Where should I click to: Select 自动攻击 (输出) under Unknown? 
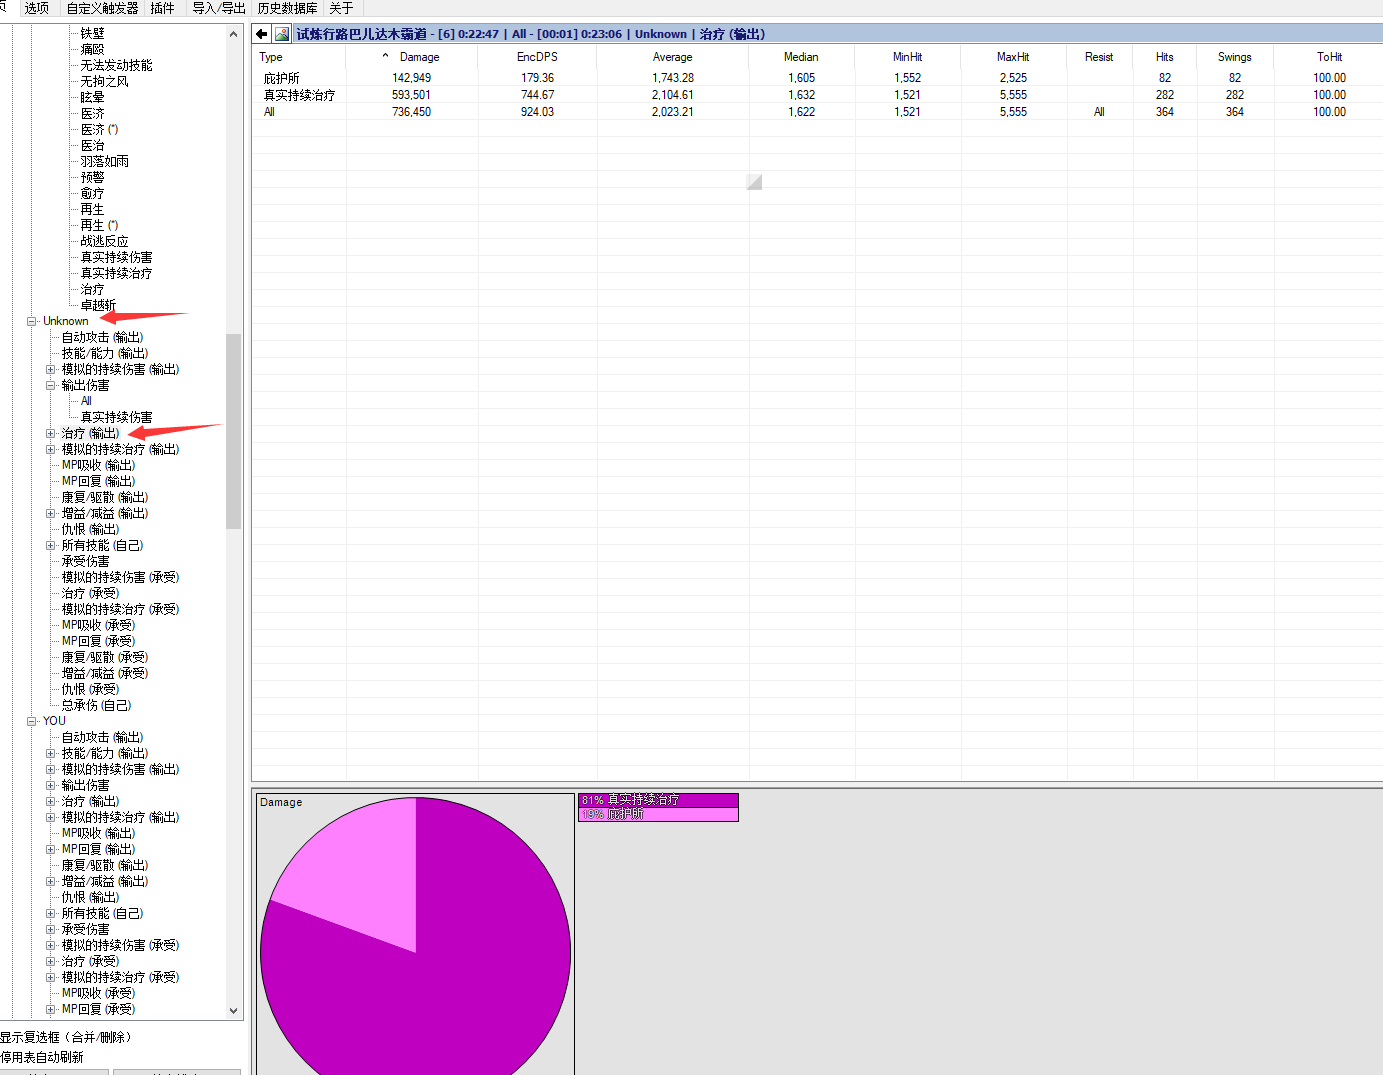pos(102,337)
